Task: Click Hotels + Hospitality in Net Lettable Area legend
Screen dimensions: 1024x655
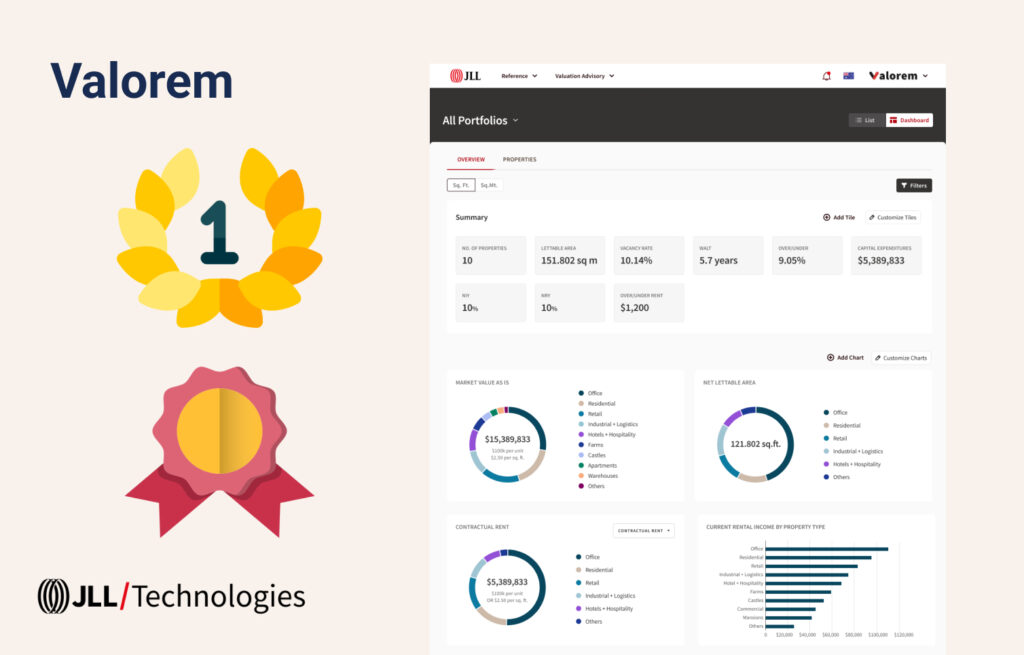Action: pos(857,464)
